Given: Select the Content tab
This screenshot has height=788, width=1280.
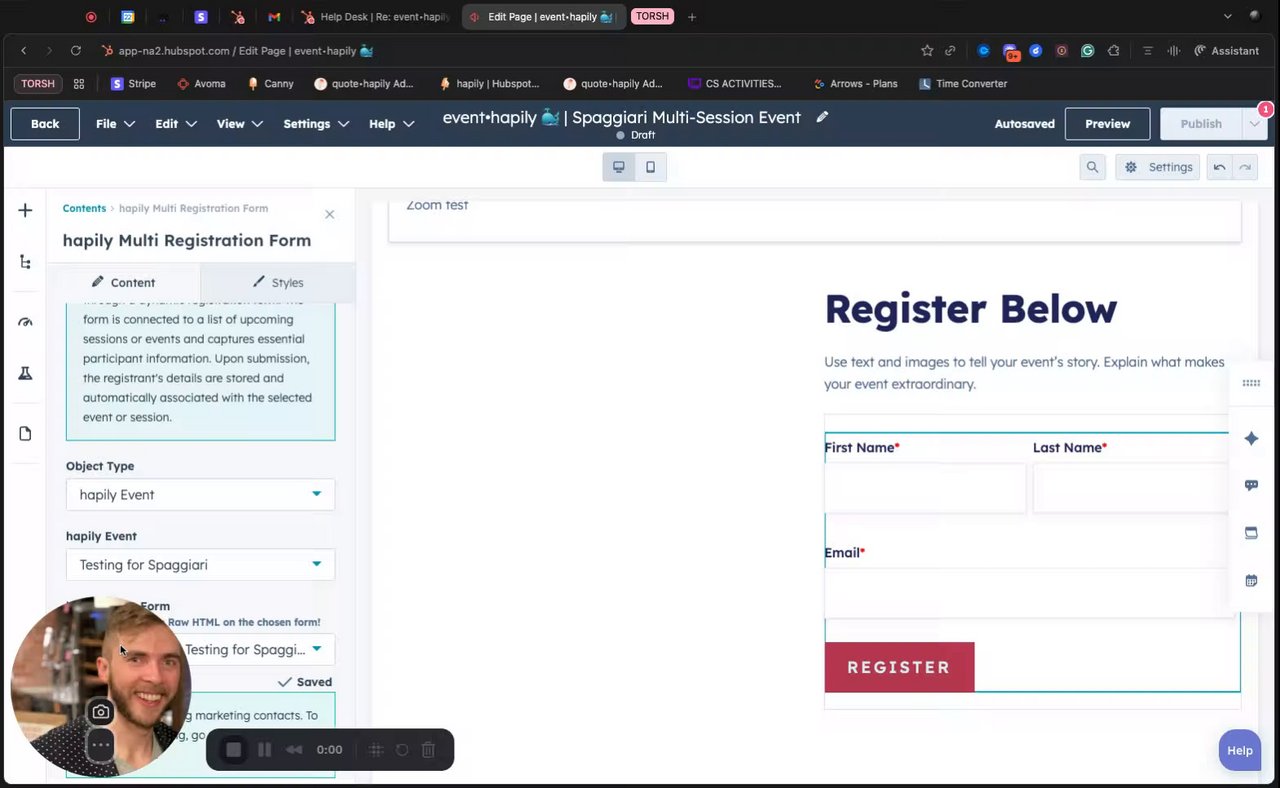Looking at the screenshot, I should click(123, 282).
